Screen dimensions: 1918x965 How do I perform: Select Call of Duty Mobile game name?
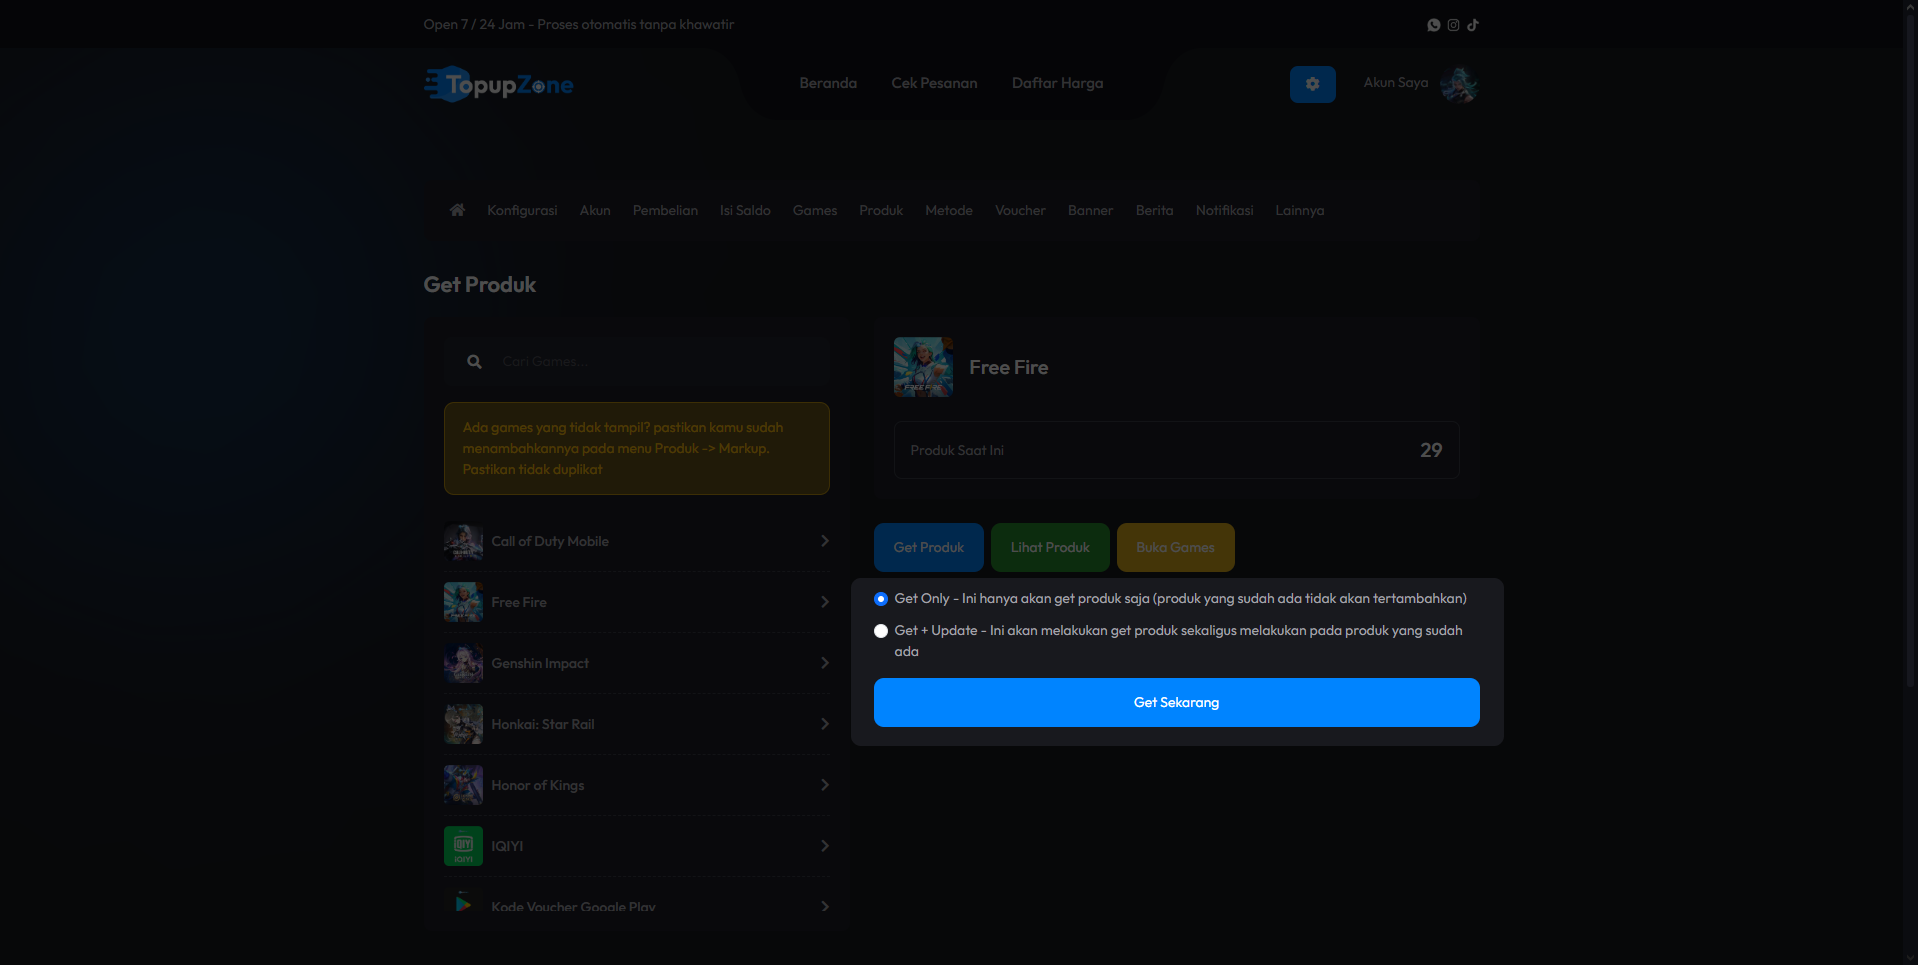pyautogui.click(x=550, y=541)
